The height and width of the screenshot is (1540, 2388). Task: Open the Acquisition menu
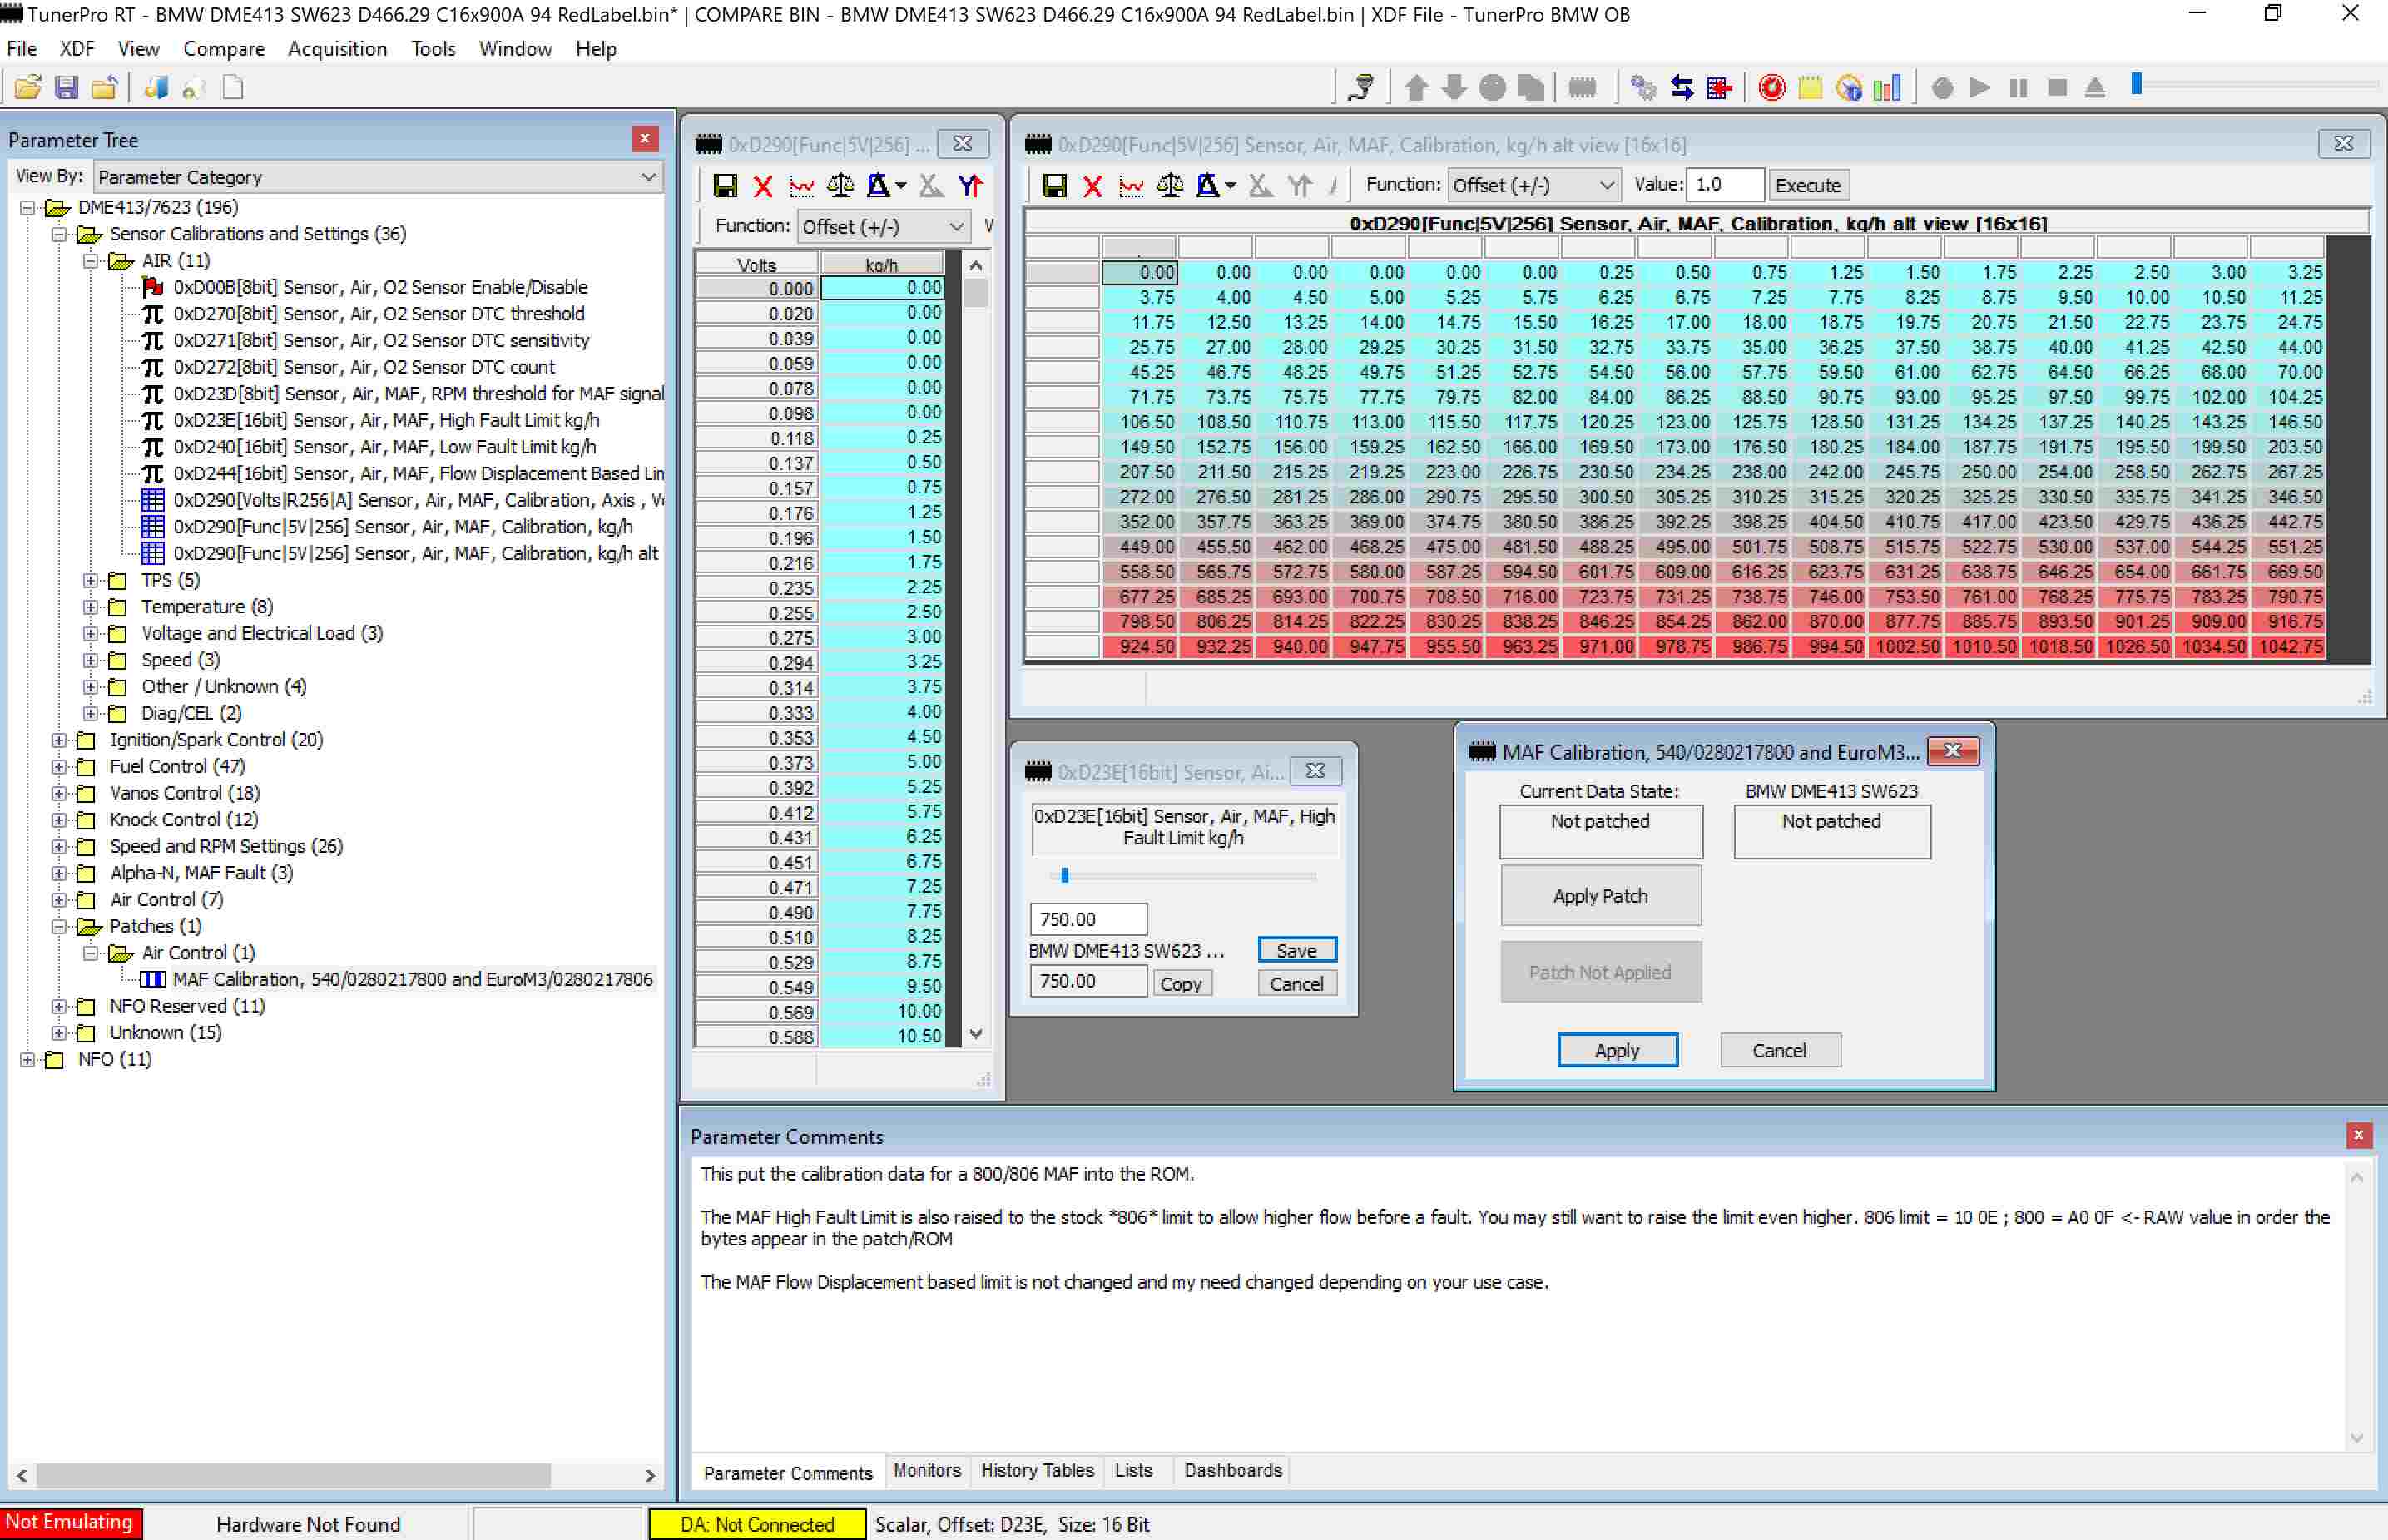point(337,49)
